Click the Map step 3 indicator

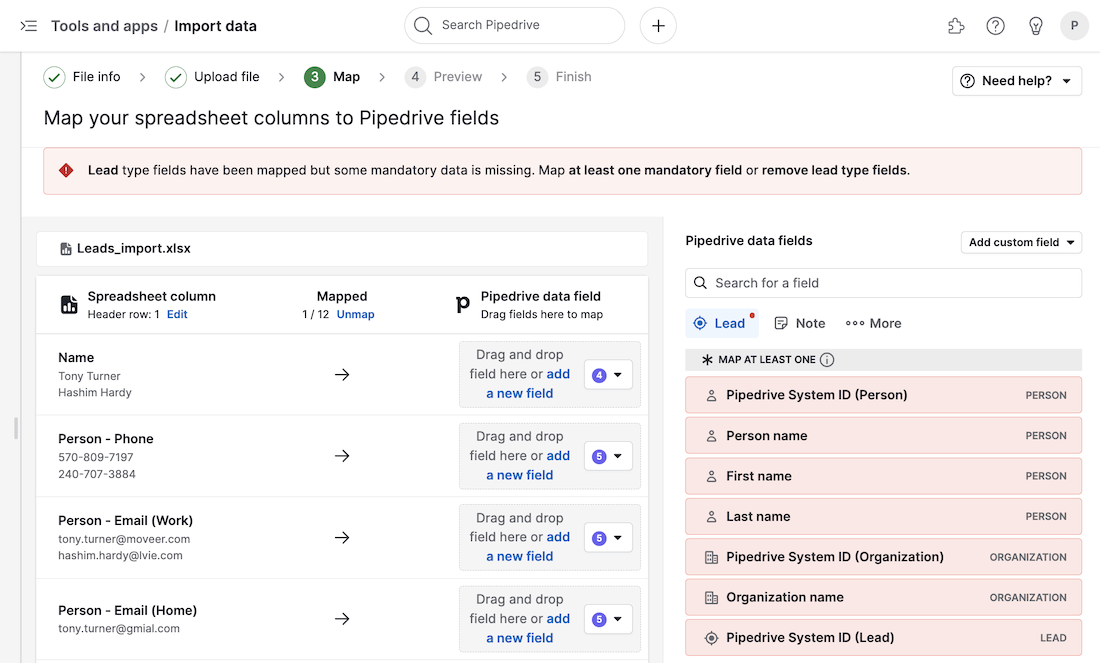coord(314,77)
